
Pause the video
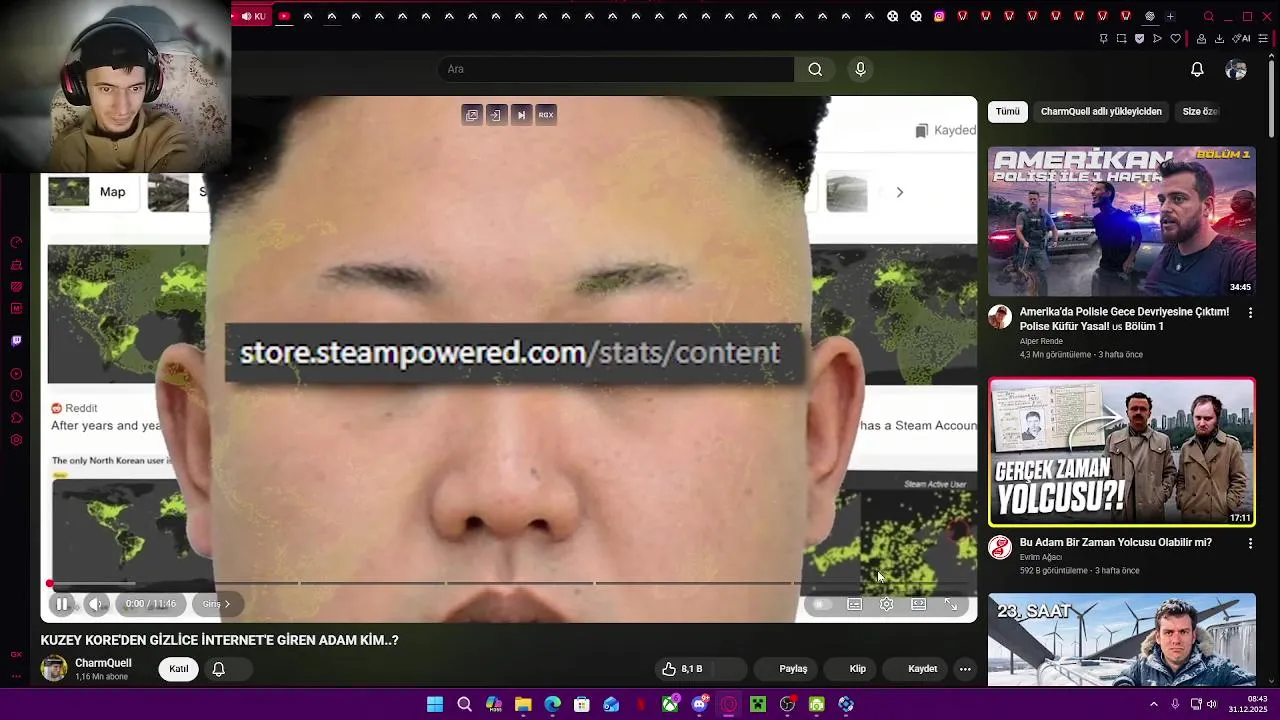pos(62,604)
